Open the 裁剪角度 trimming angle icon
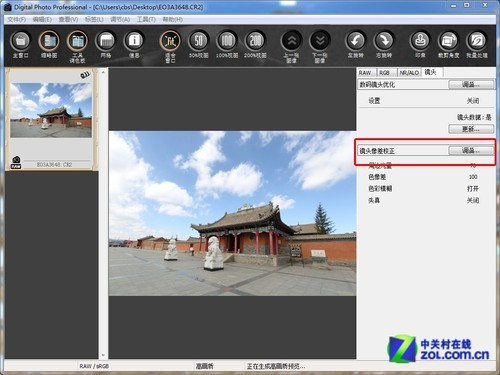The width and height of the screenshot is (500, 375). 448,41
